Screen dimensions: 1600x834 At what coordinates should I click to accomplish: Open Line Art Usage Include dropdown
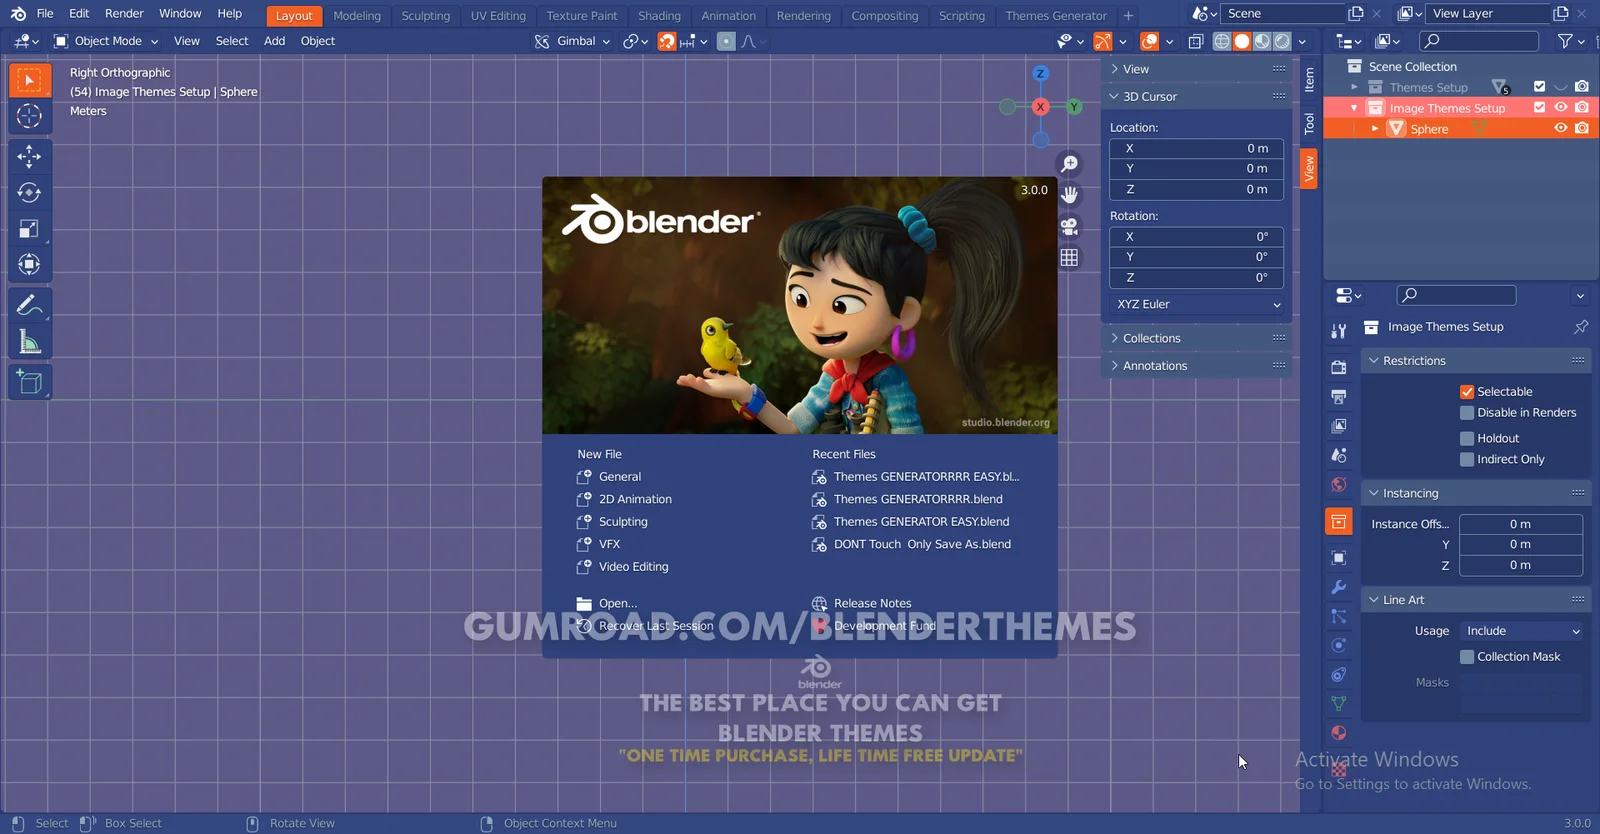(x=1521, y=631)
